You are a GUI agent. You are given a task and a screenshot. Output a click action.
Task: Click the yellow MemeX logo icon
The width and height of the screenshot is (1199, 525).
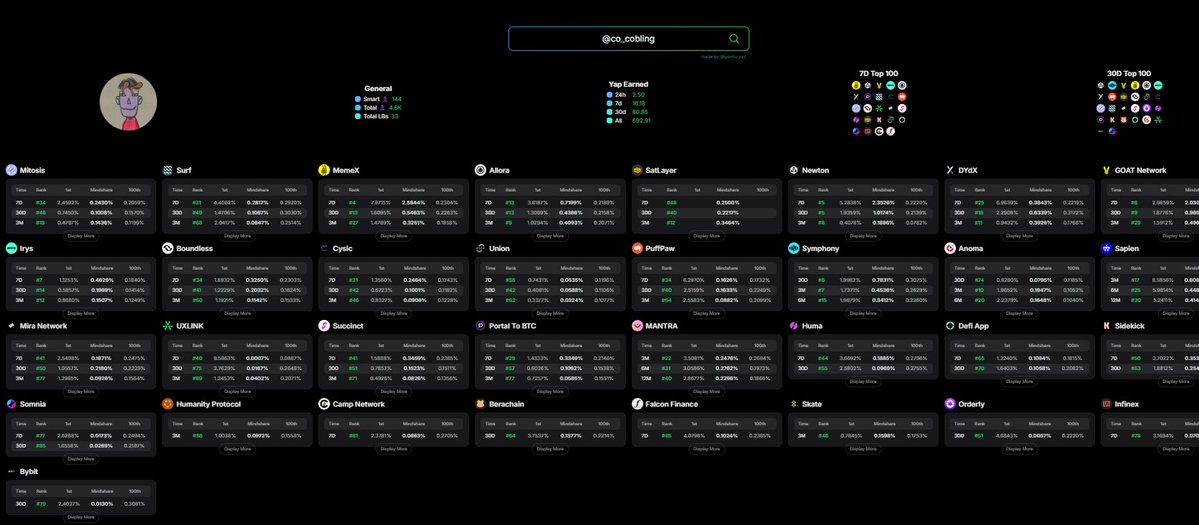click(x=324, y=170)
